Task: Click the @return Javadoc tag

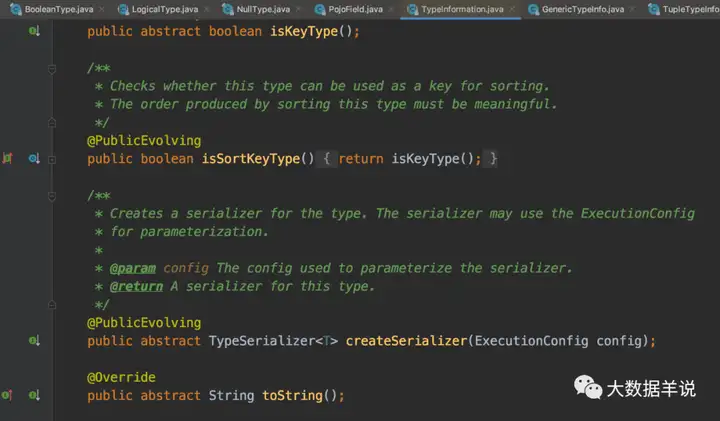Action: pyautogui.click(x=136, y=286)
